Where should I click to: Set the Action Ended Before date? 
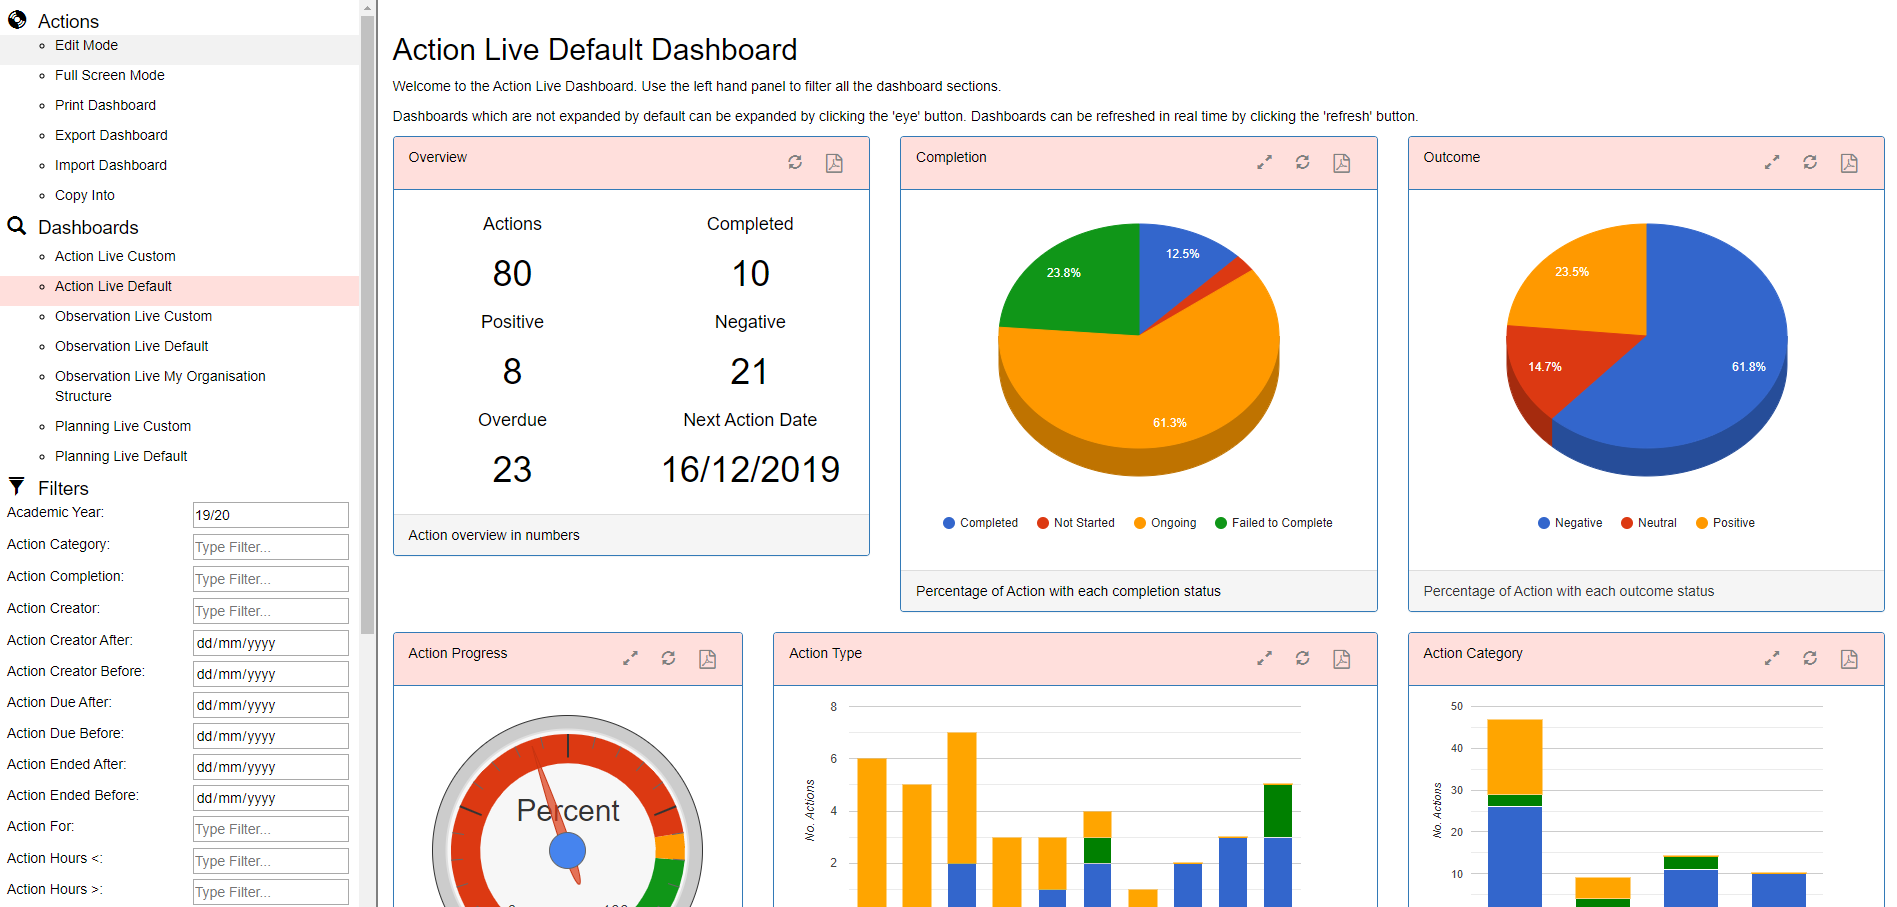[271, 798]
